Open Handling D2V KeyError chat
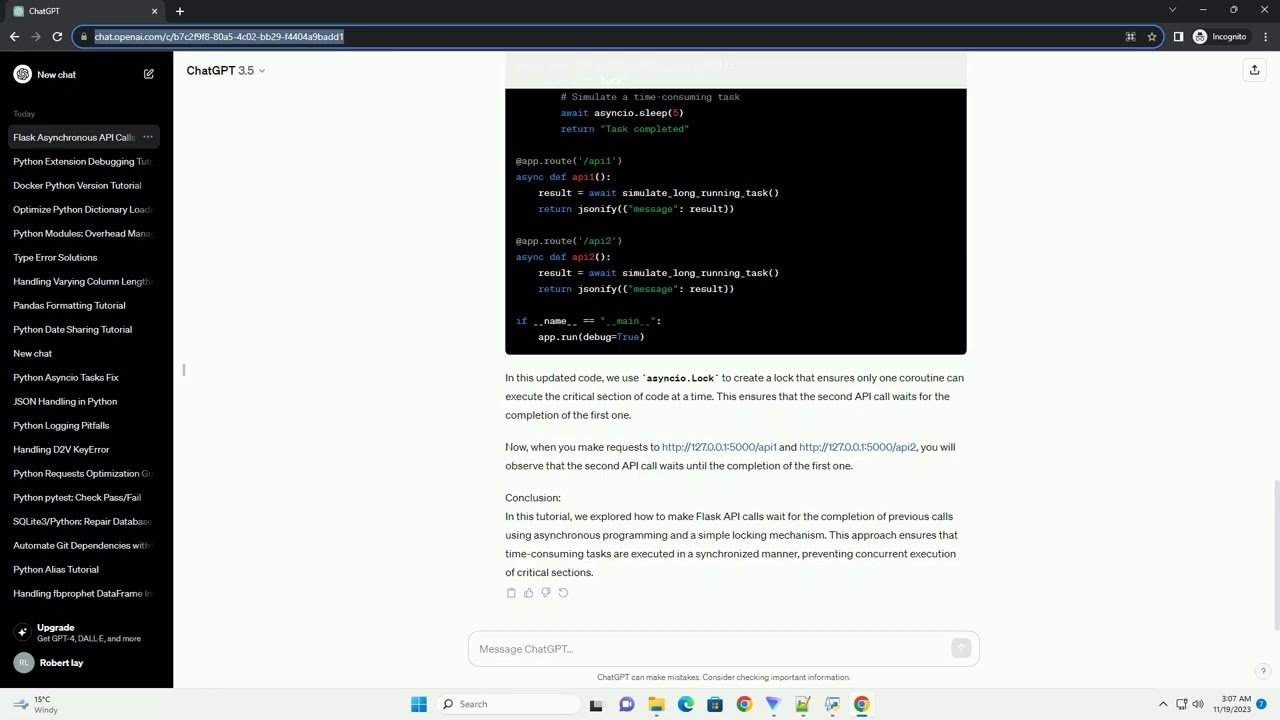Viewport: 1280px width, 720px height. pyautogui.click(x=82, y=449)
